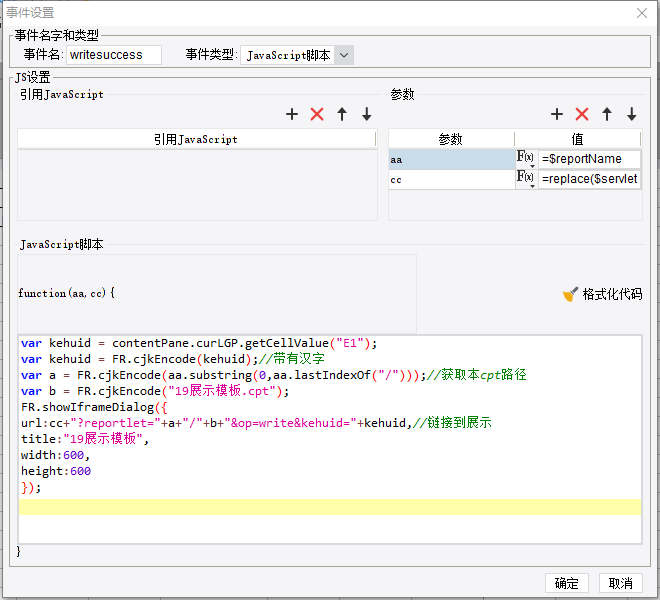Delete the selected referenced JavaScript entry
Viewport: 660px width, 600px height.
(317, 115)
